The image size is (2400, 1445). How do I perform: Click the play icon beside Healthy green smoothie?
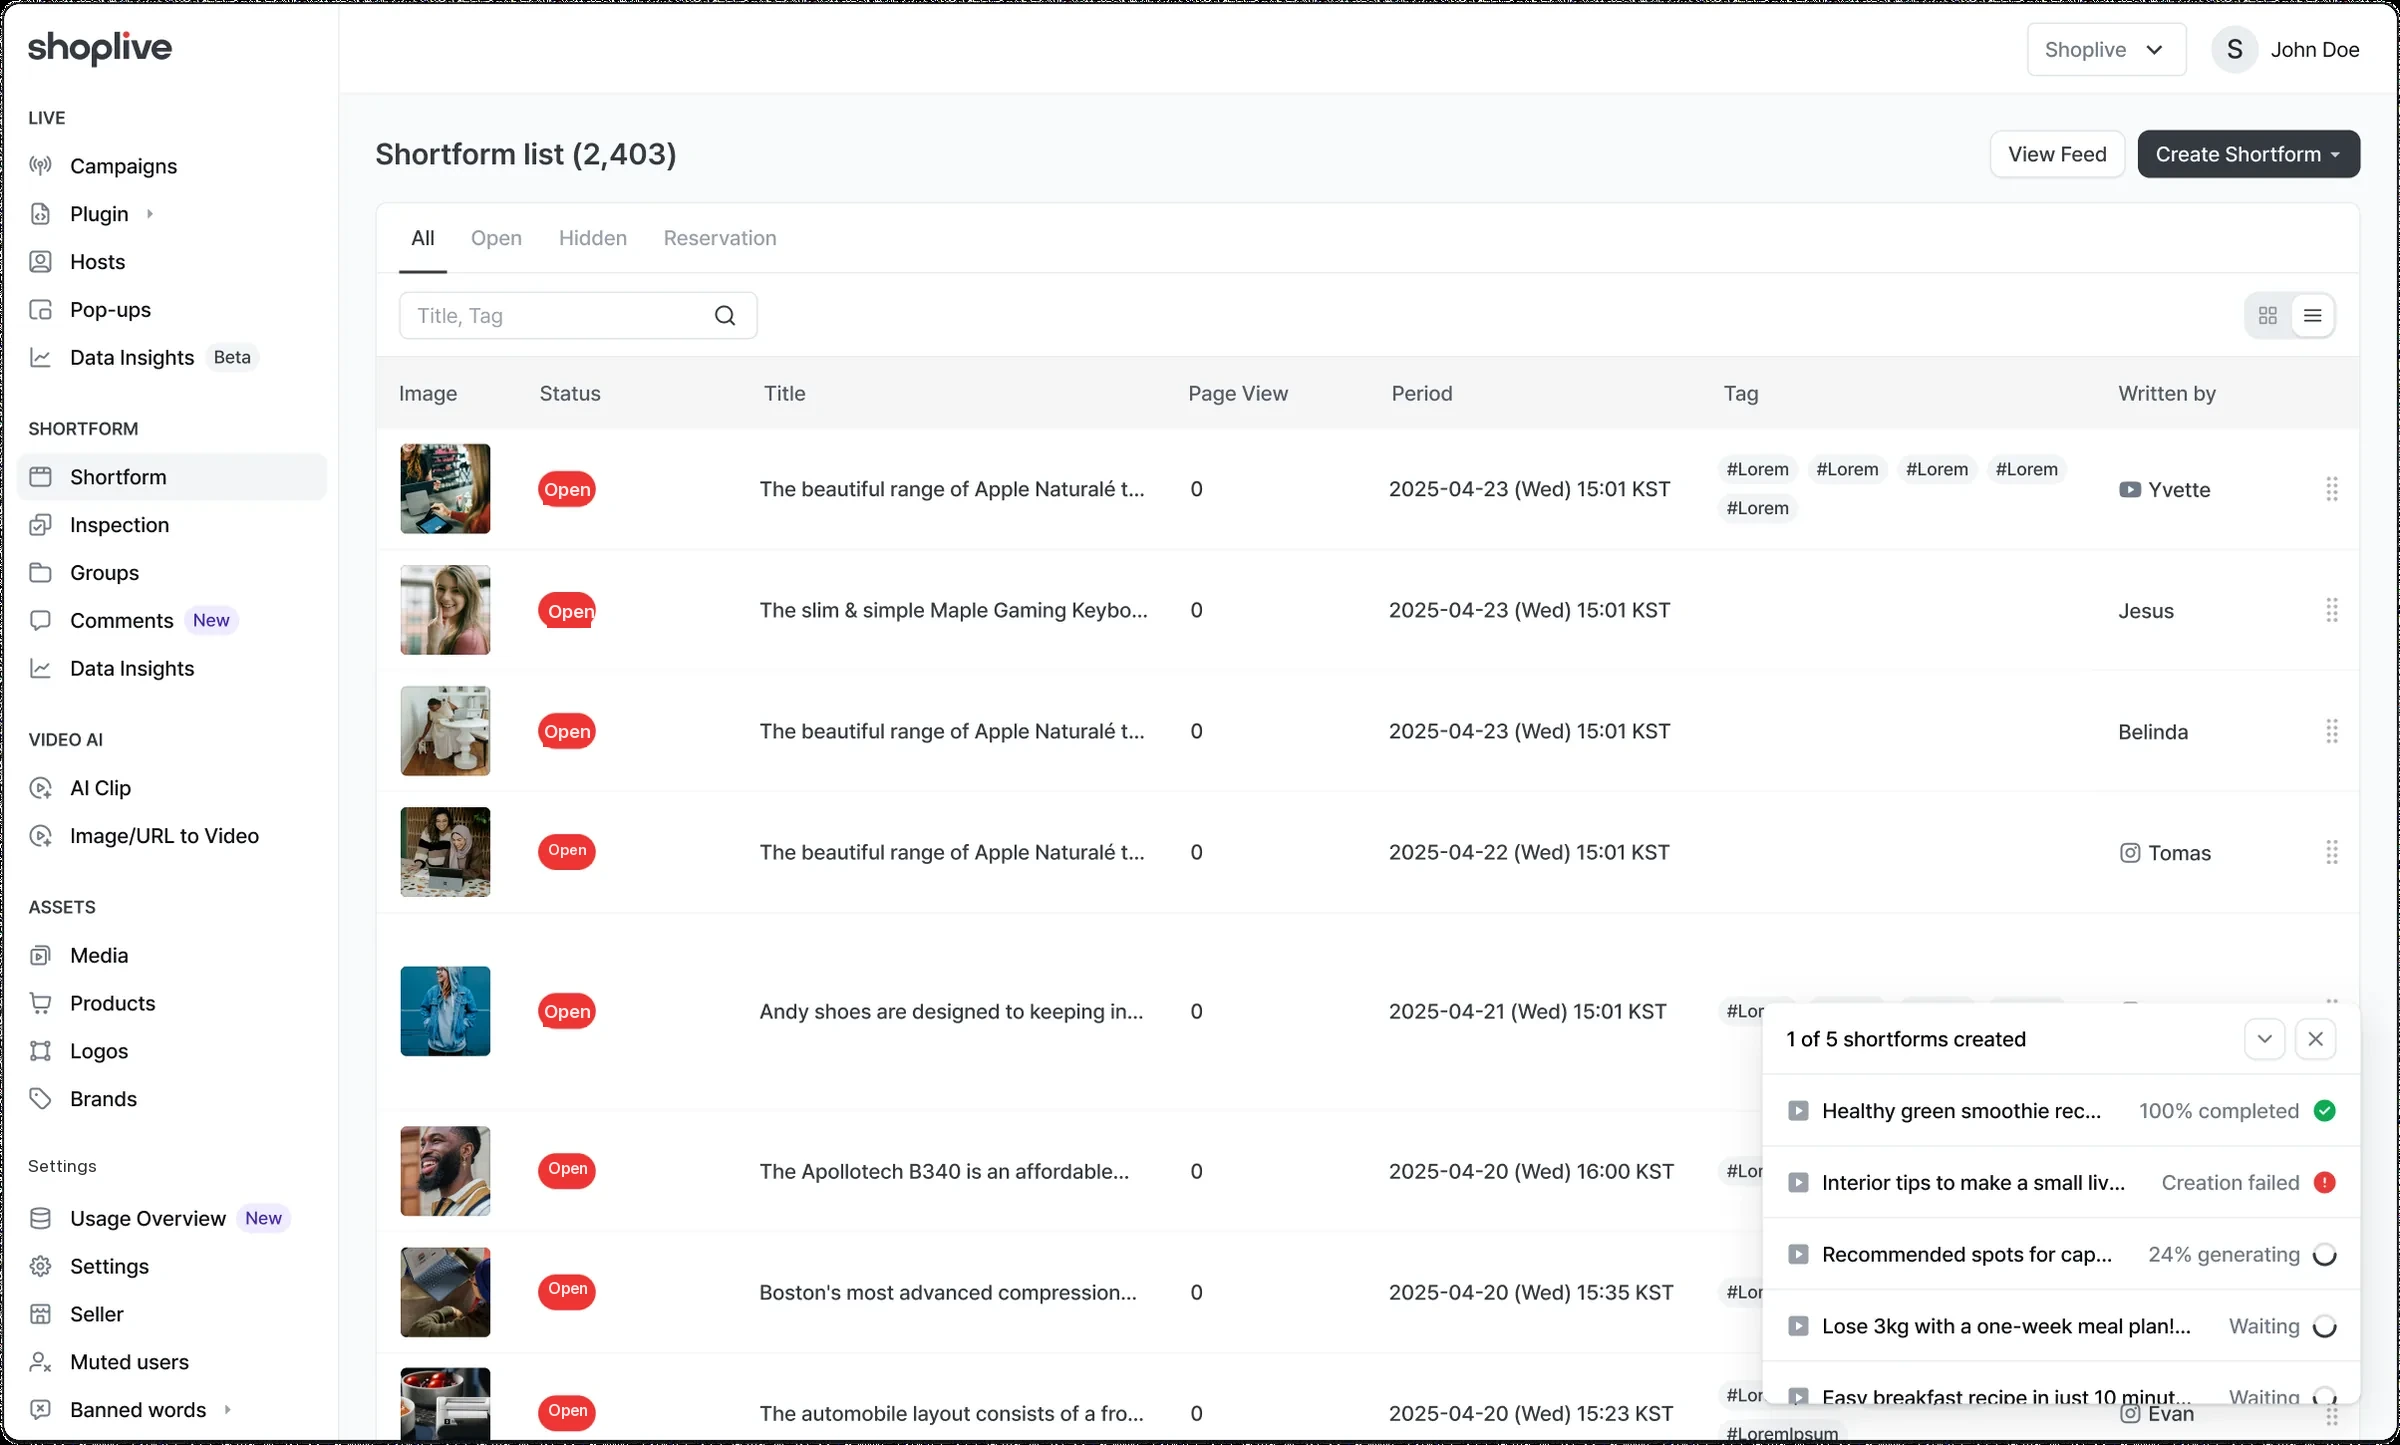(1798, 1111)
